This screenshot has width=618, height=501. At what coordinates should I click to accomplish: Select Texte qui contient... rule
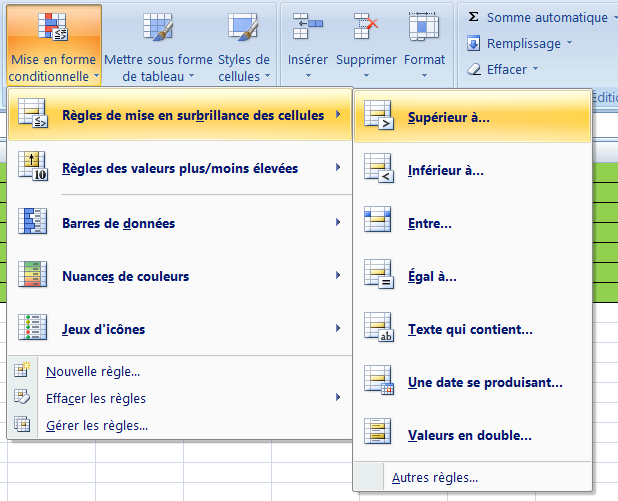(473, 329)
